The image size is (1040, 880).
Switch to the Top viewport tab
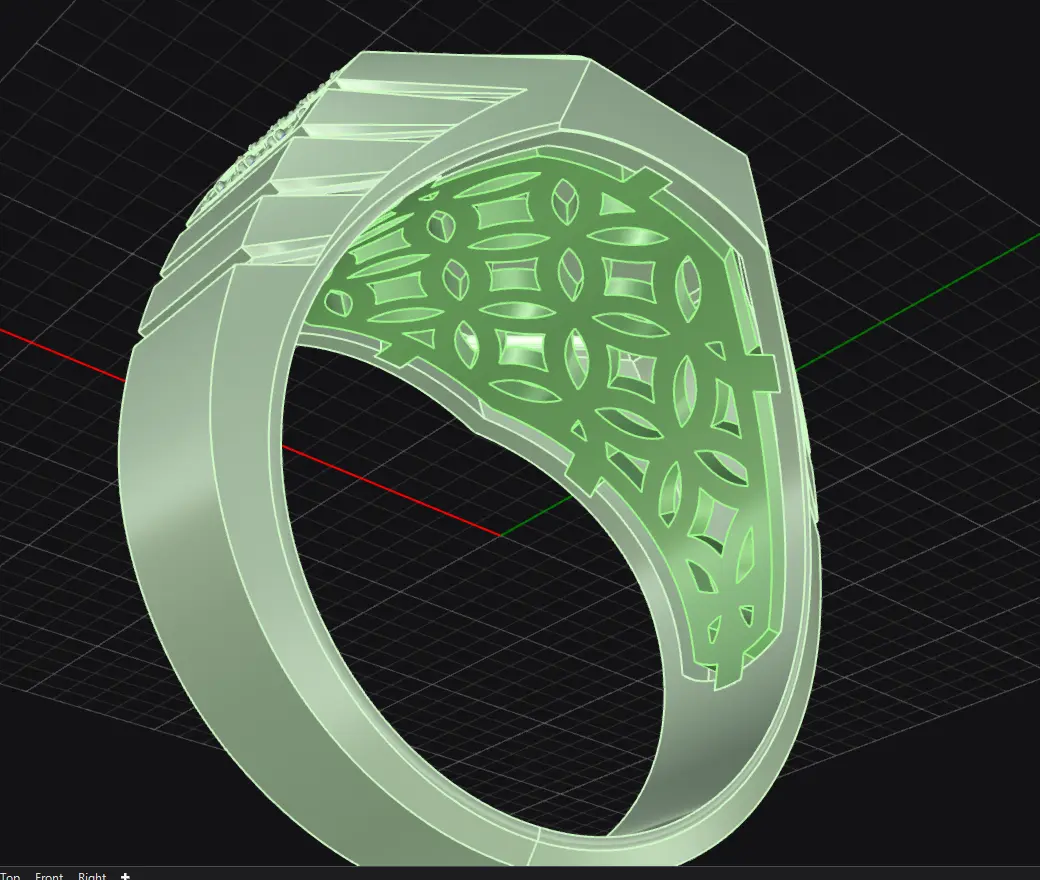(x=10, y=876)
